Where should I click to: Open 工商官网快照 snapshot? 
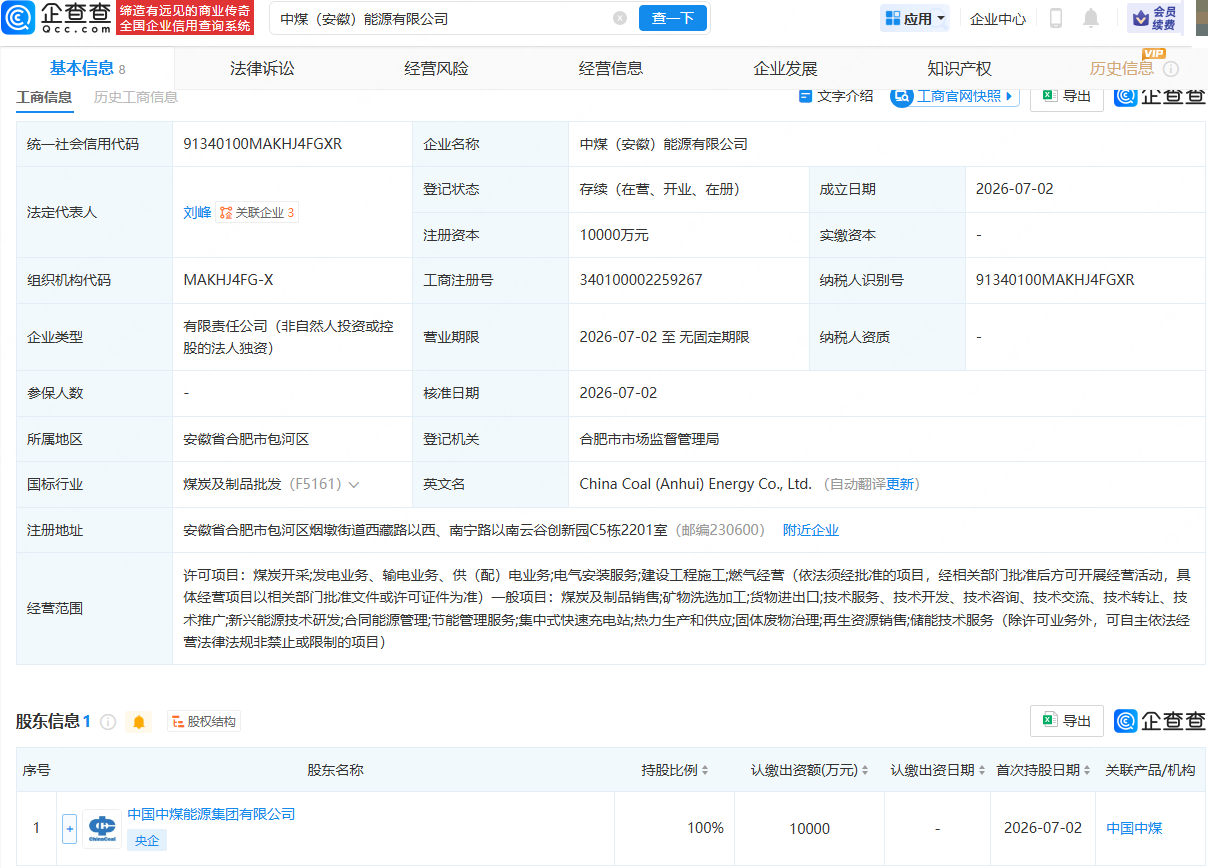coord(954,96)
